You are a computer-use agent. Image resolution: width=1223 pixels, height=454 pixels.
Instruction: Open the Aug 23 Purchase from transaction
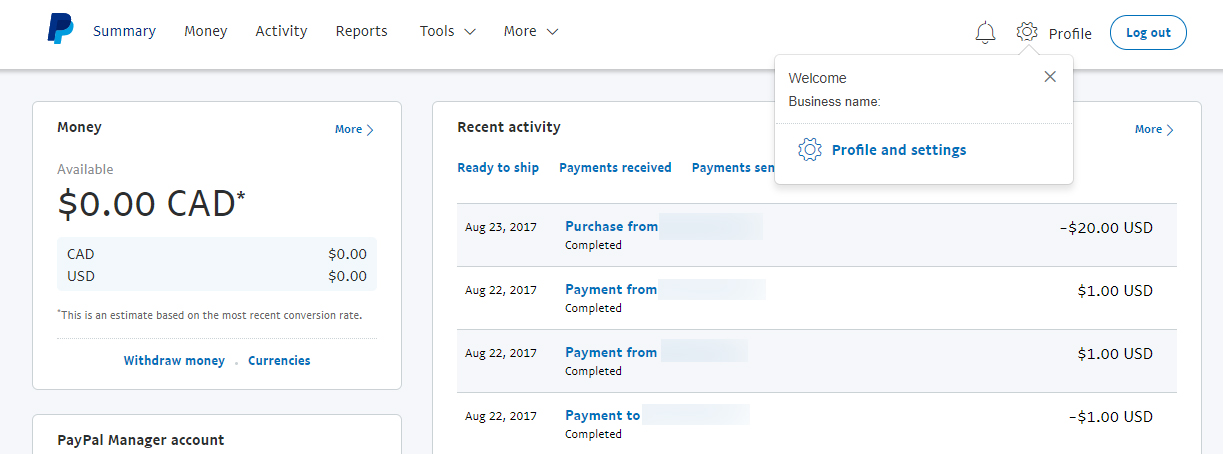click(x=611, y=226)
